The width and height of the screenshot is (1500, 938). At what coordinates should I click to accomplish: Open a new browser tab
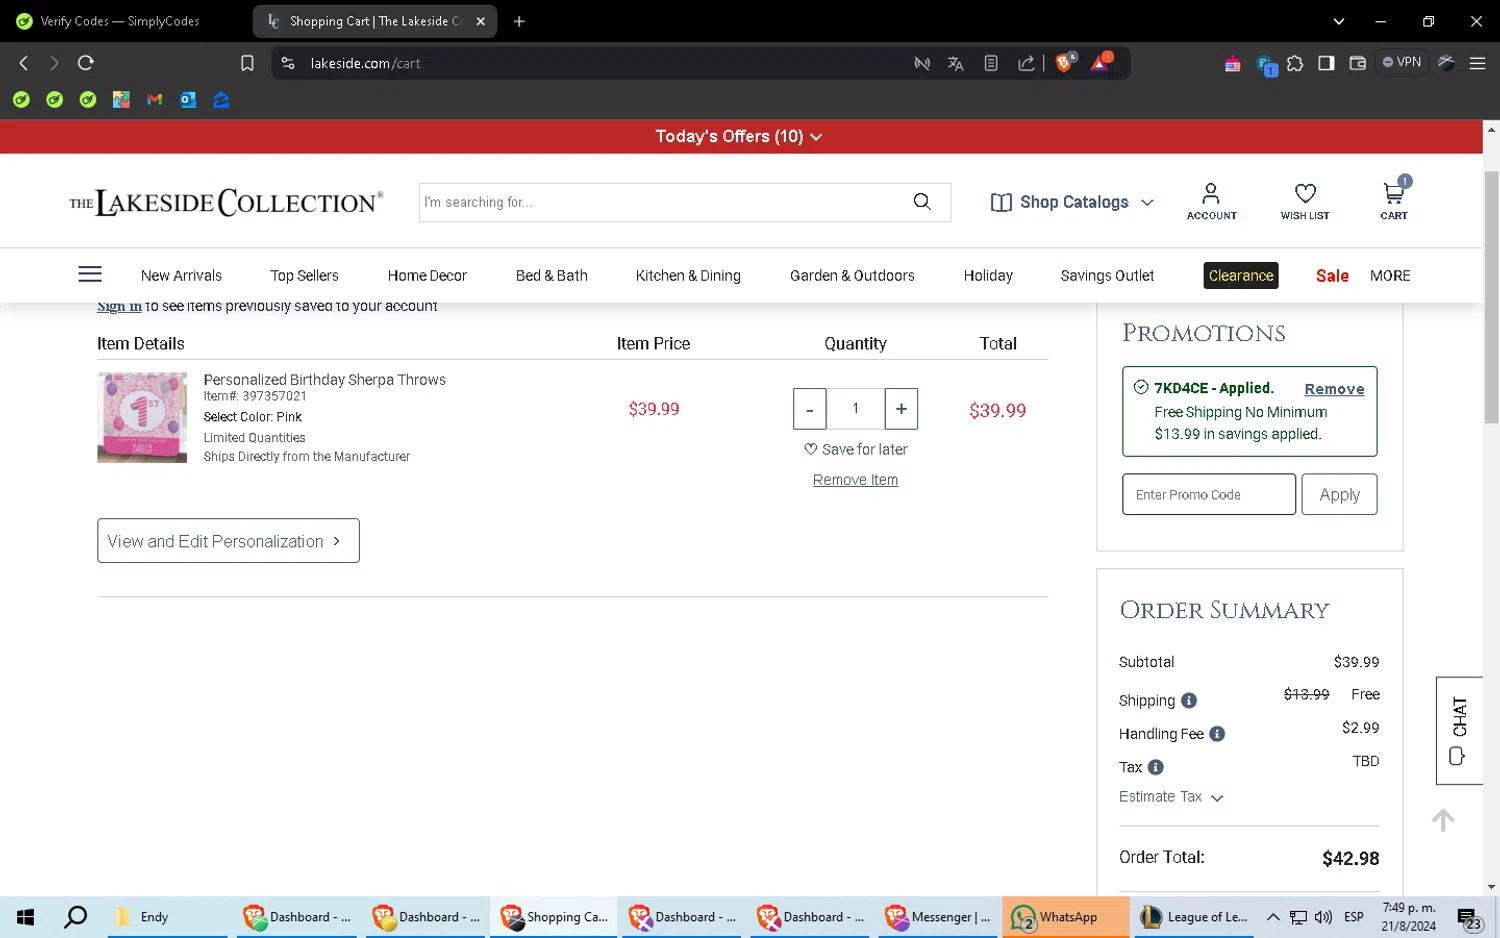pyautogui.click(x=519, y=21)
